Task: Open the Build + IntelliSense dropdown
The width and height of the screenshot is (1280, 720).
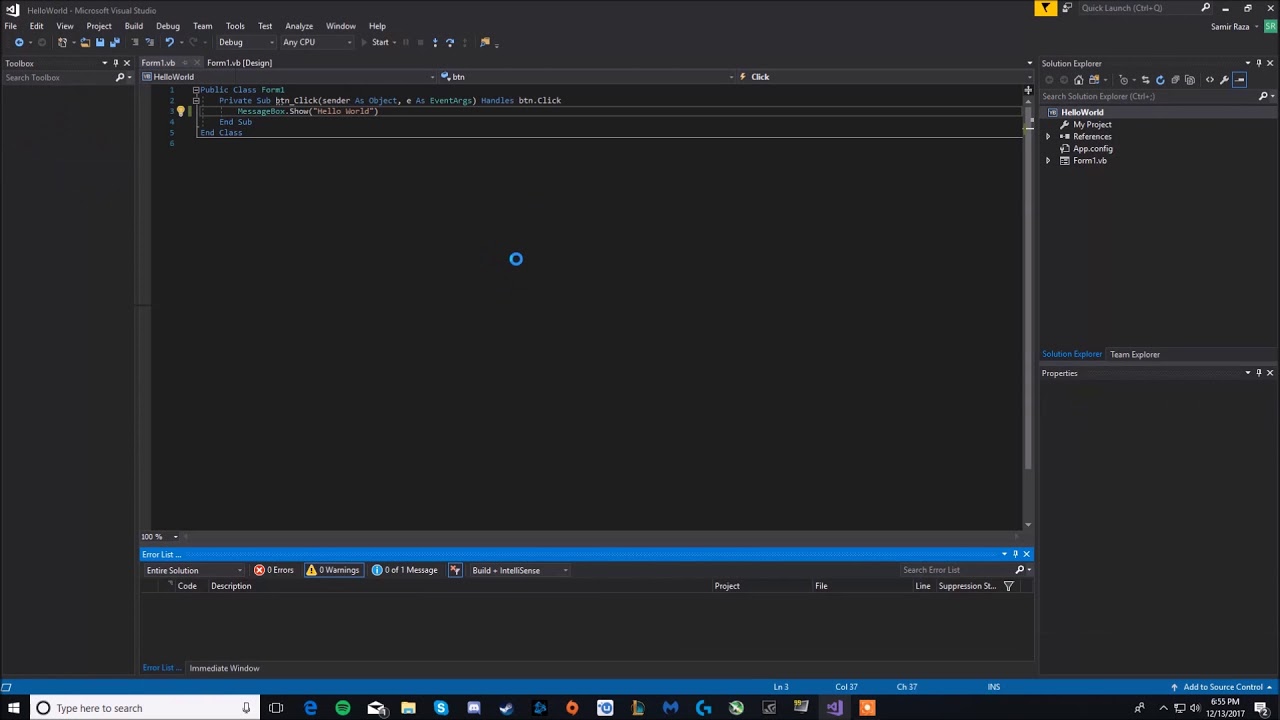Action: (x=519, y=570)
